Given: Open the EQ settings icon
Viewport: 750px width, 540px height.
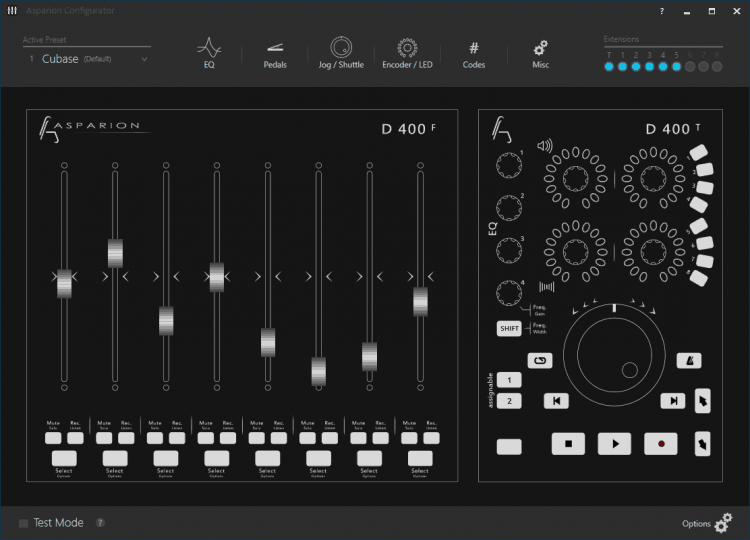Looking at the screenshot, I should 209,53.
